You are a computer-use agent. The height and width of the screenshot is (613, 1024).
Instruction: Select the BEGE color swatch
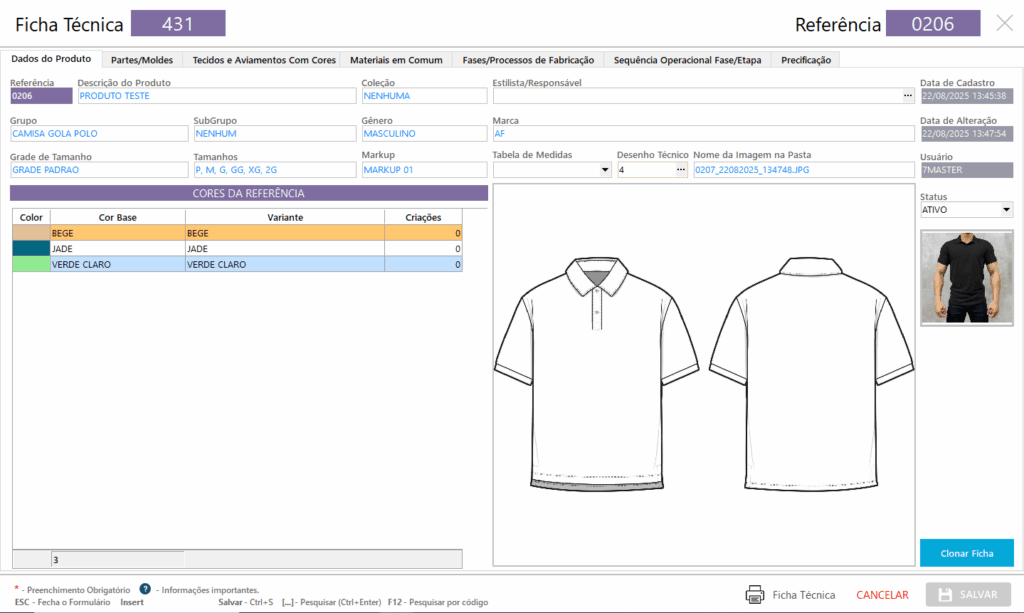coord(31,233)
